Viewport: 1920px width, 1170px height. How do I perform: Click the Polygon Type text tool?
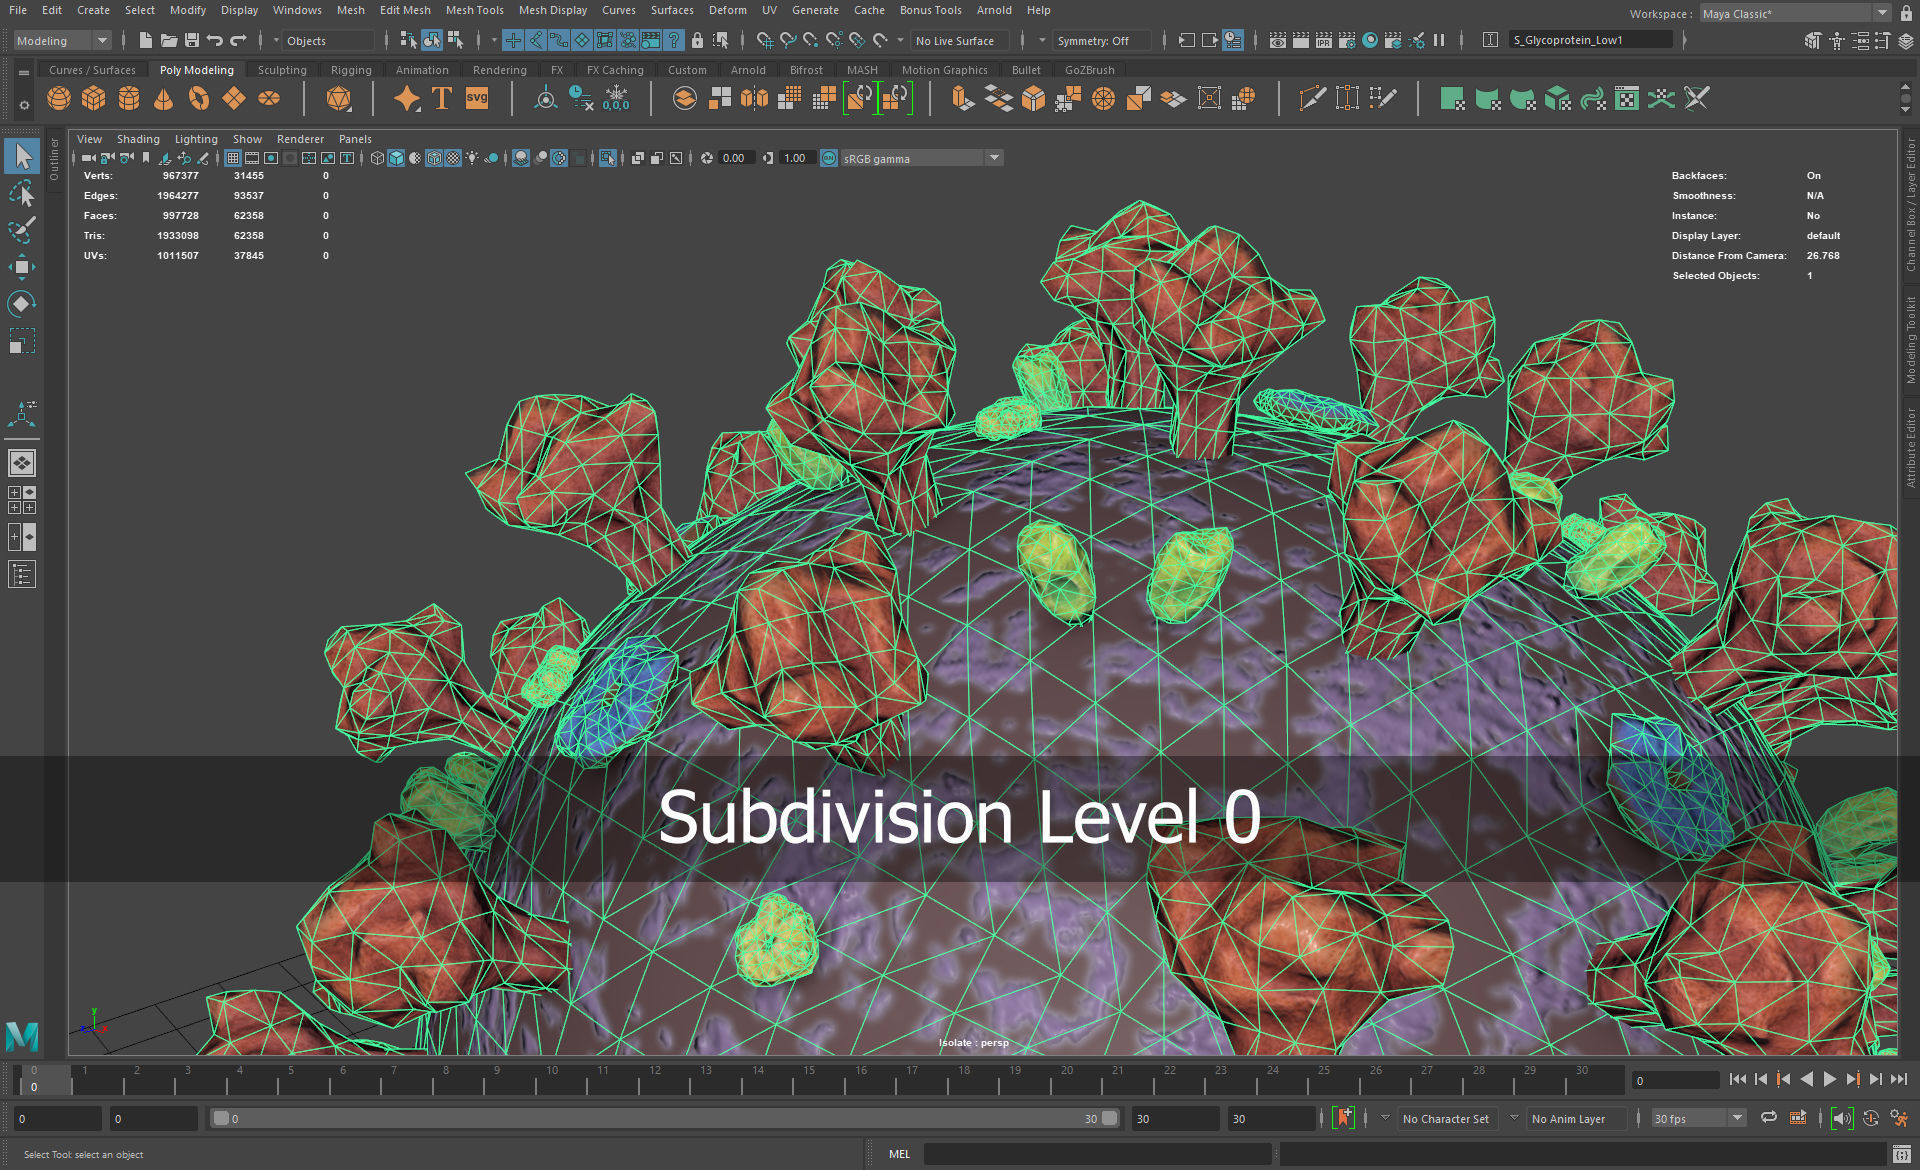441,98
